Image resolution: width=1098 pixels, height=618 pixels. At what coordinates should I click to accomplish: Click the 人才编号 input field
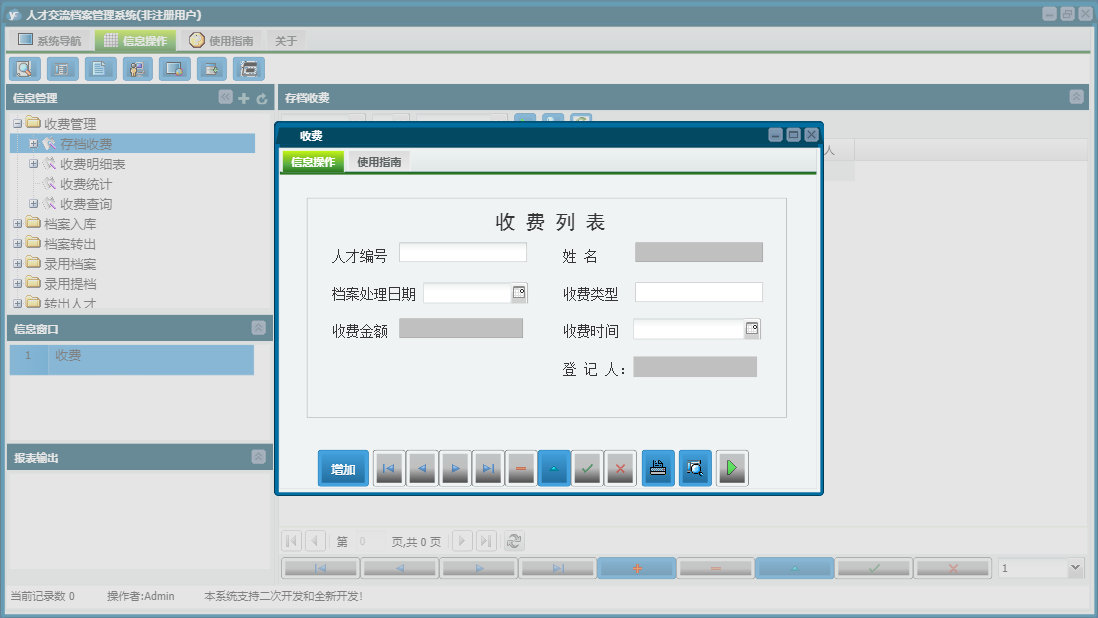(x=462, y=251)
